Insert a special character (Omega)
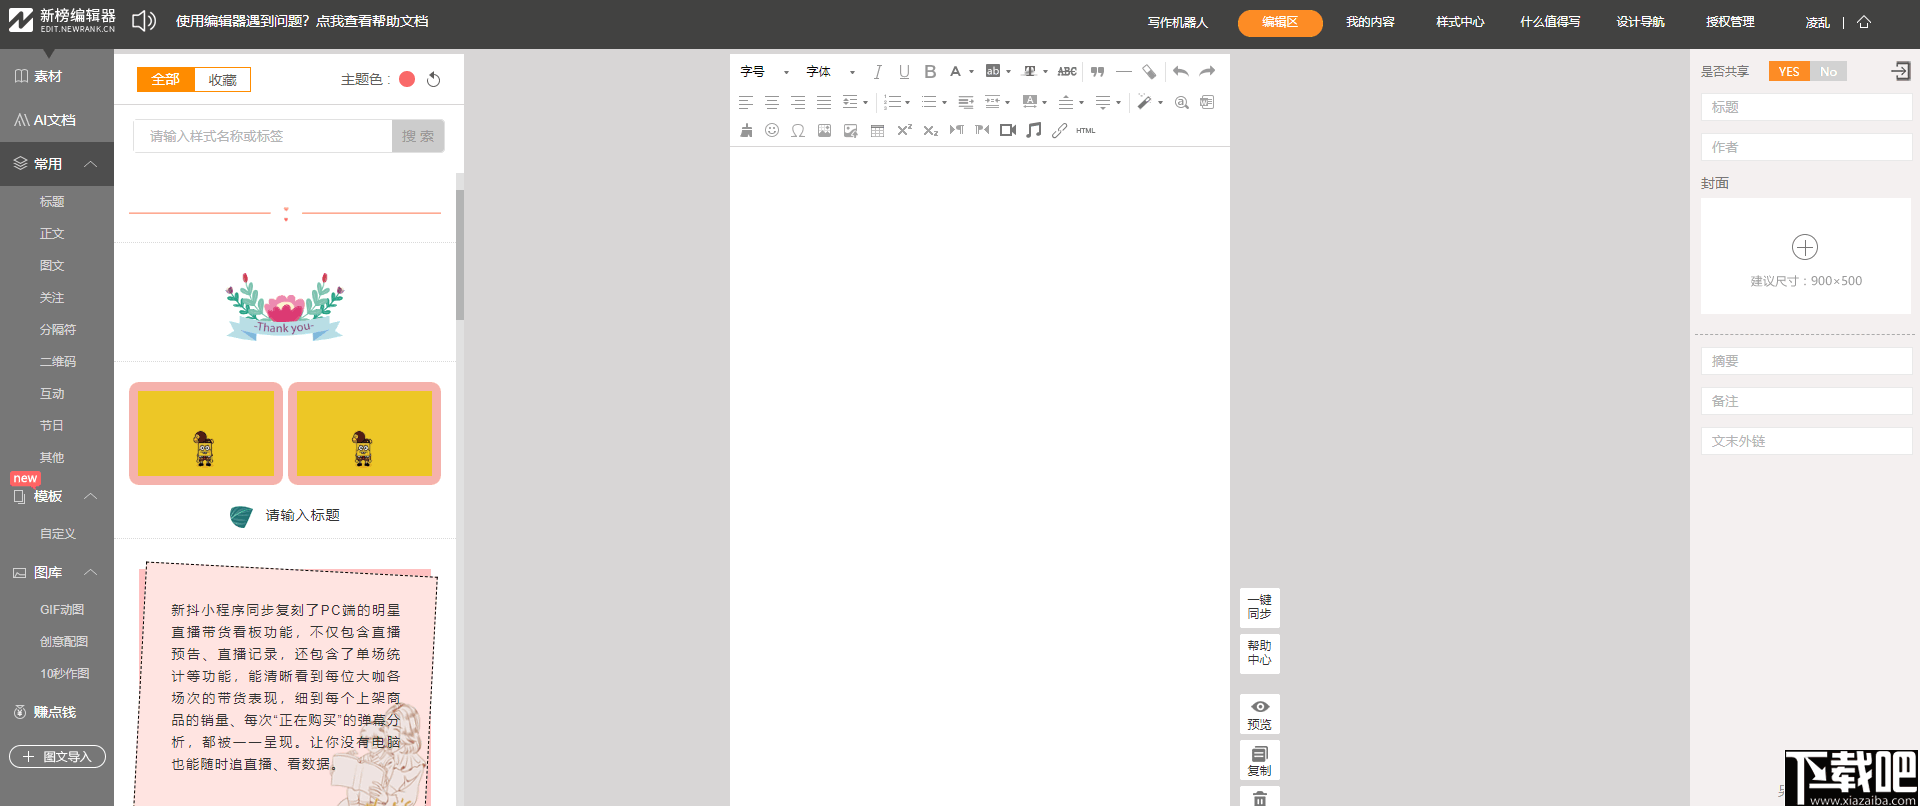This screenshot has width=1920, height=806. coord(798,130)
